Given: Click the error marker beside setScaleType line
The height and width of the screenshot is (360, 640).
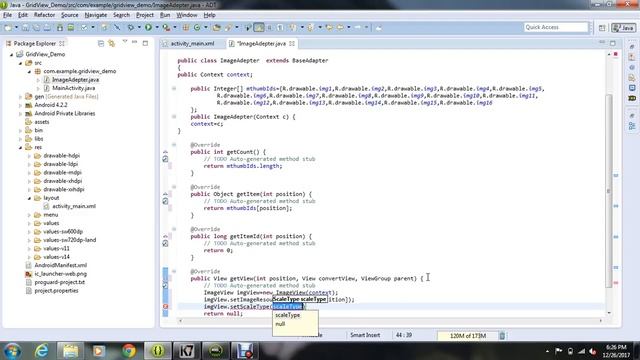Looking at the screenshot, I should click(x=165, y=306).
